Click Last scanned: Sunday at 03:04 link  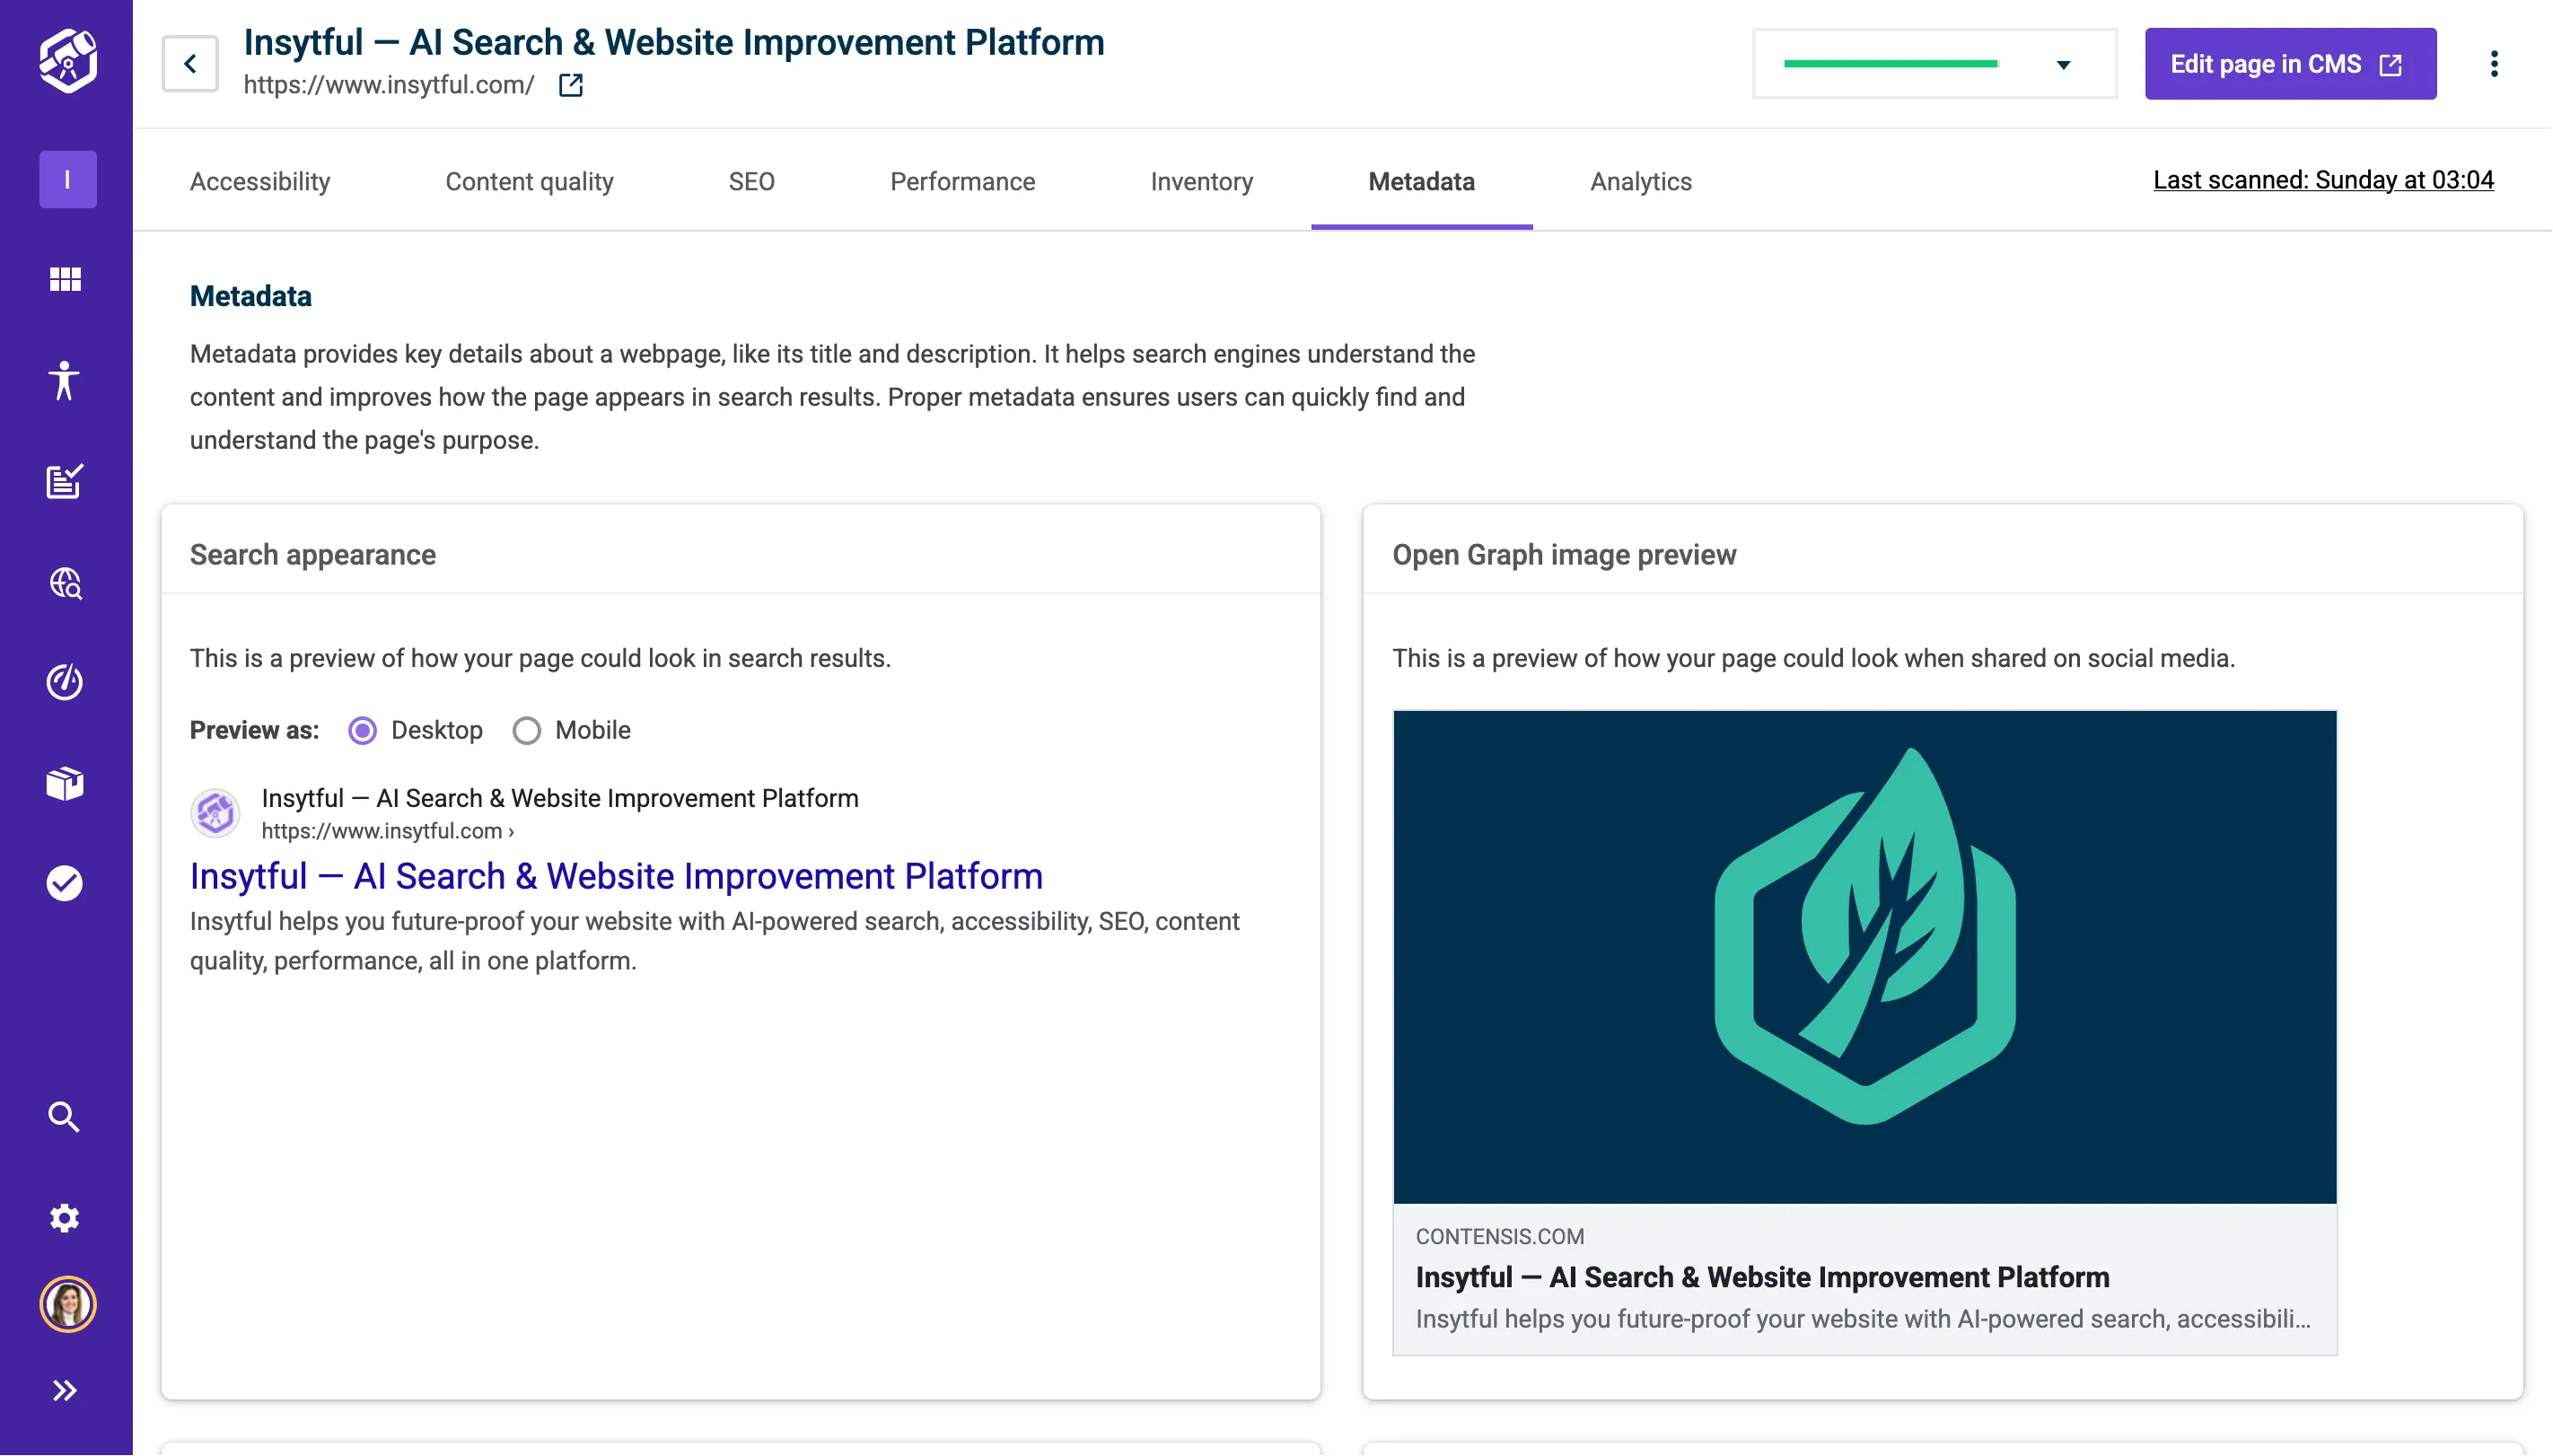2322,180
